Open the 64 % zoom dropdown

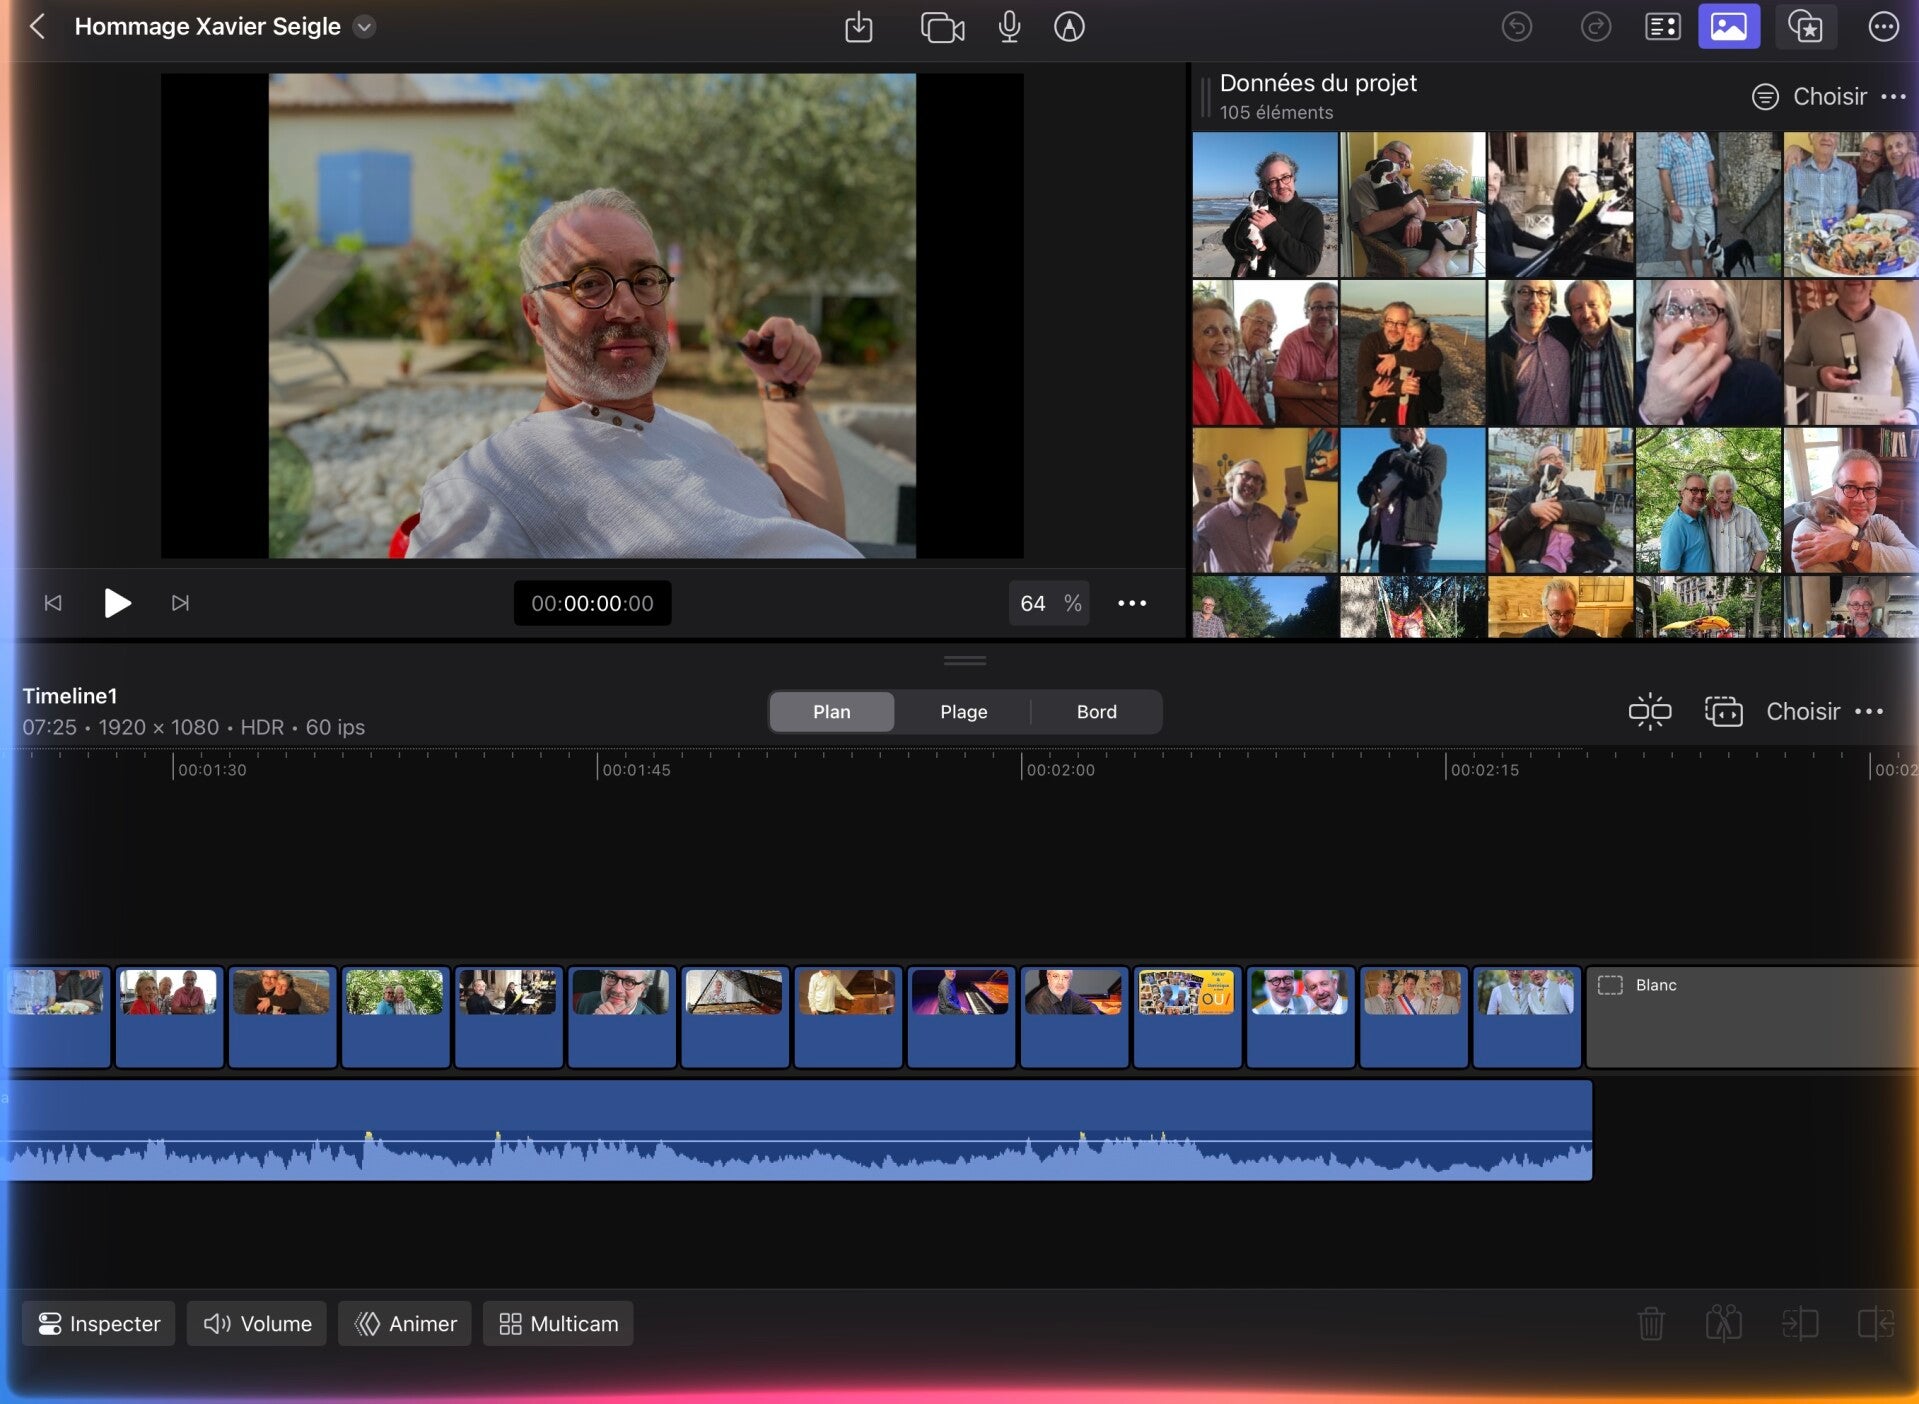pyautogui.click(x=1048, y=603)
